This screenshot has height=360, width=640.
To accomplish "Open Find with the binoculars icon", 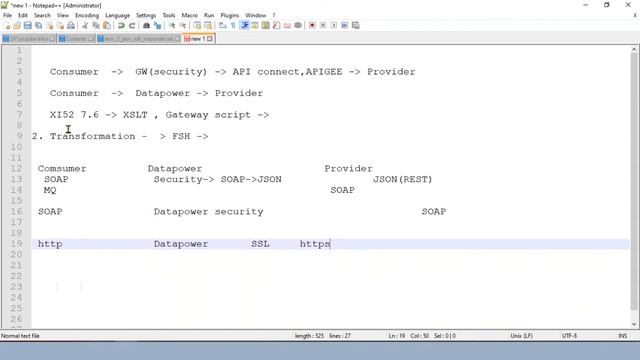I will 146,25.
